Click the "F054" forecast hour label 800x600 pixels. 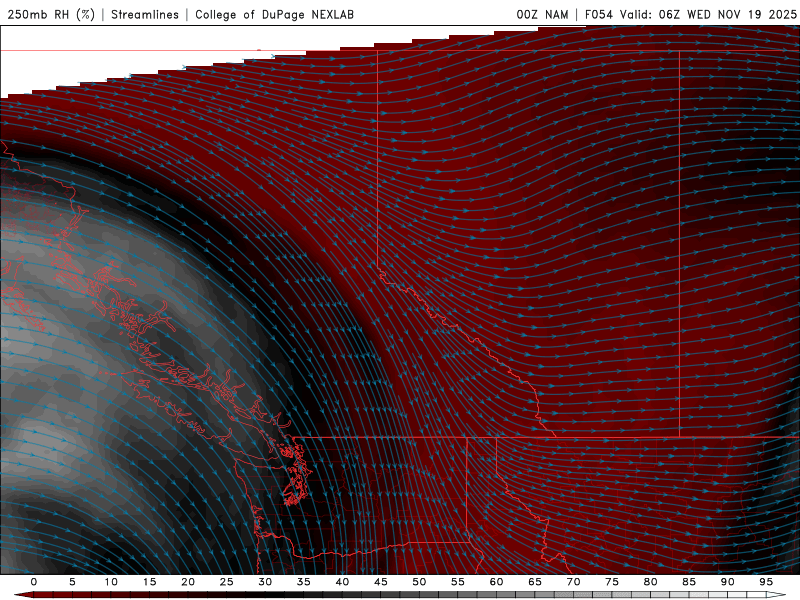pyautogui.click(x=599, y=14)
